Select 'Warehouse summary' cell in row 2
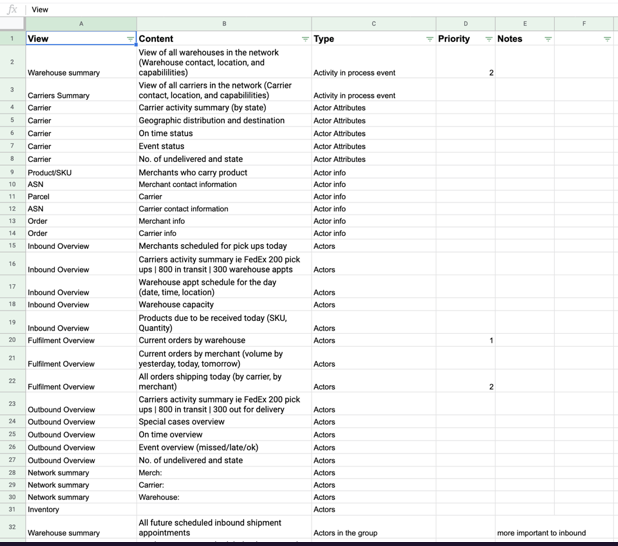Screen dimensions: 618x546 81,62
